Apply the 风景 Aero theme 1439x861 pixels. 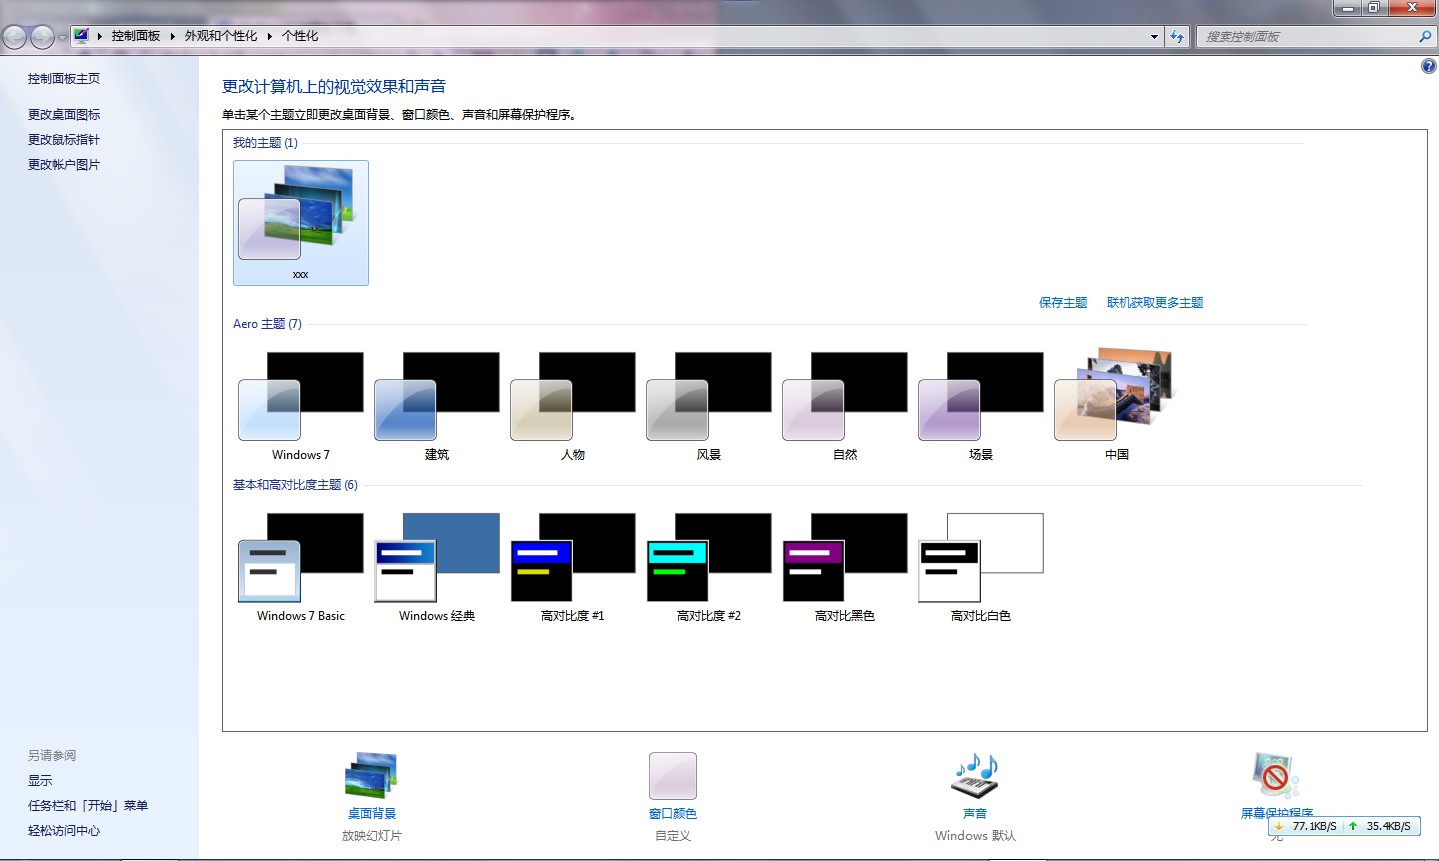[x=709, y=406]
